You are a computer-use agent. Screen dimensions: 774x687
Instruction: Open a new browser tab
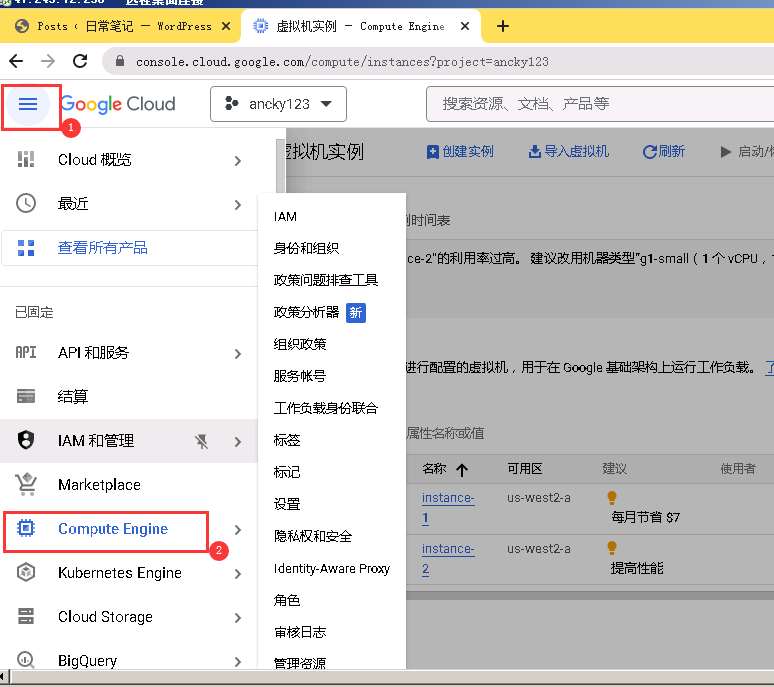(x=503, y=26)
